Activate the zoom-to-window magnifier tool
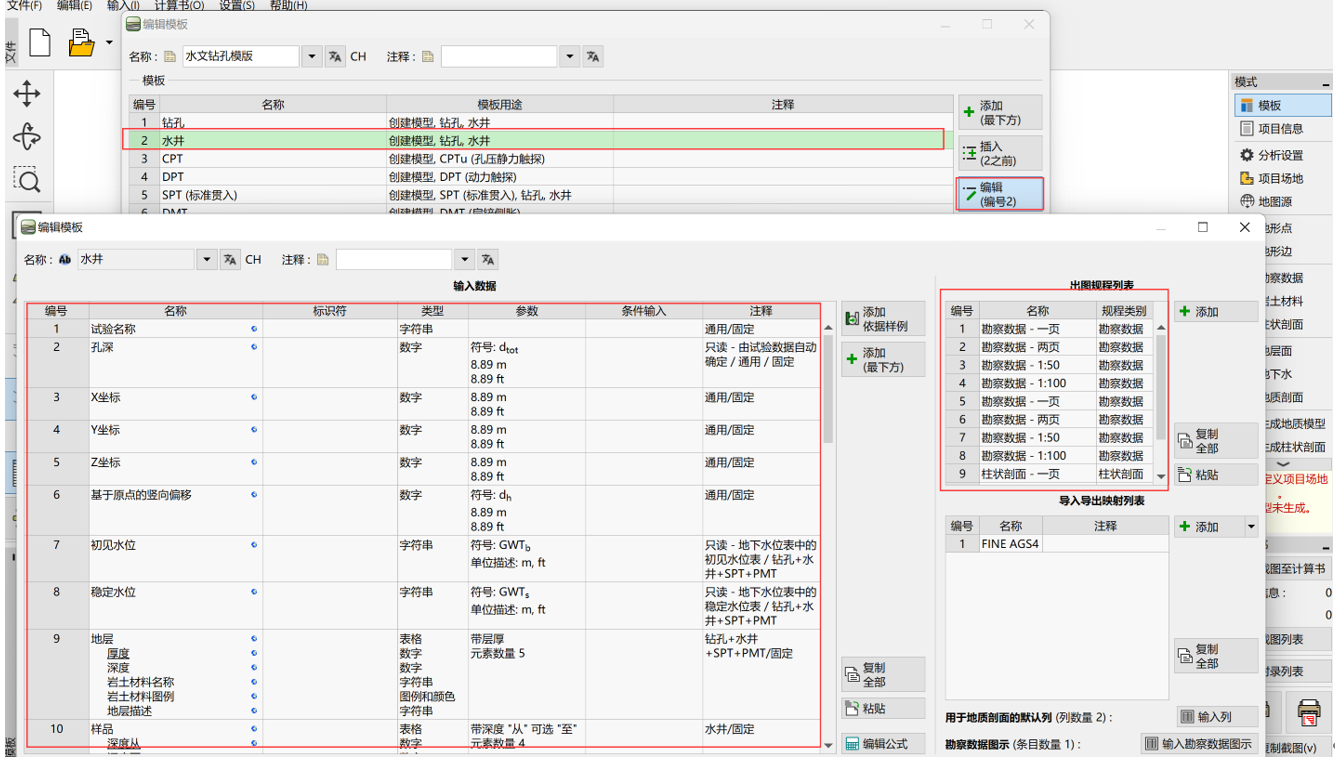 point(27,180)
